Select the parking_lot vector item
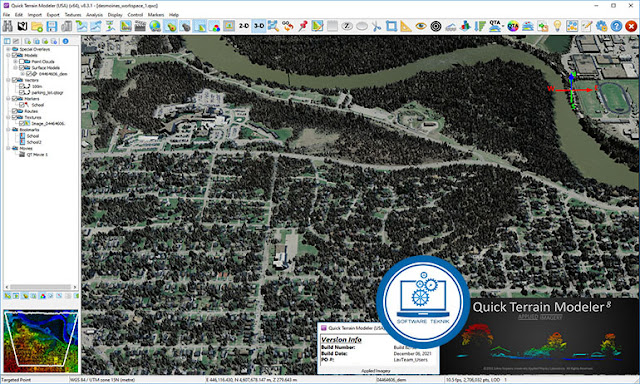Viewport: 640px width, 384px height. 47,93
